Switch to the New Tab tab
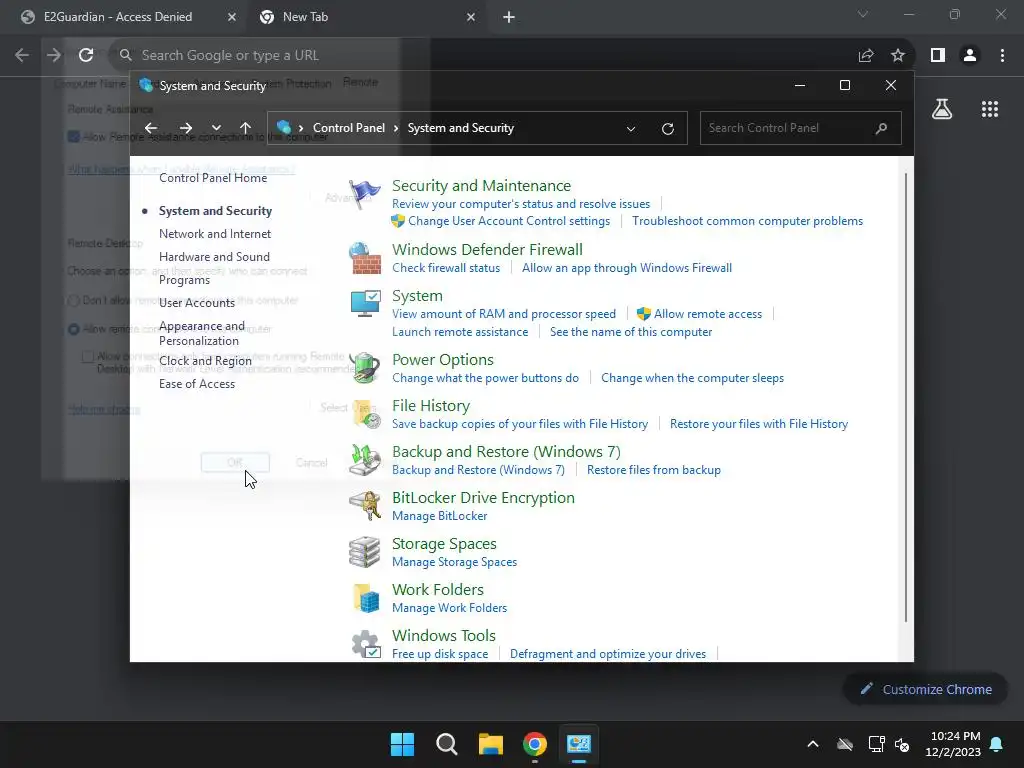Image resolution: width=1024 pixels, height=768 pixels. pos(368,17)
